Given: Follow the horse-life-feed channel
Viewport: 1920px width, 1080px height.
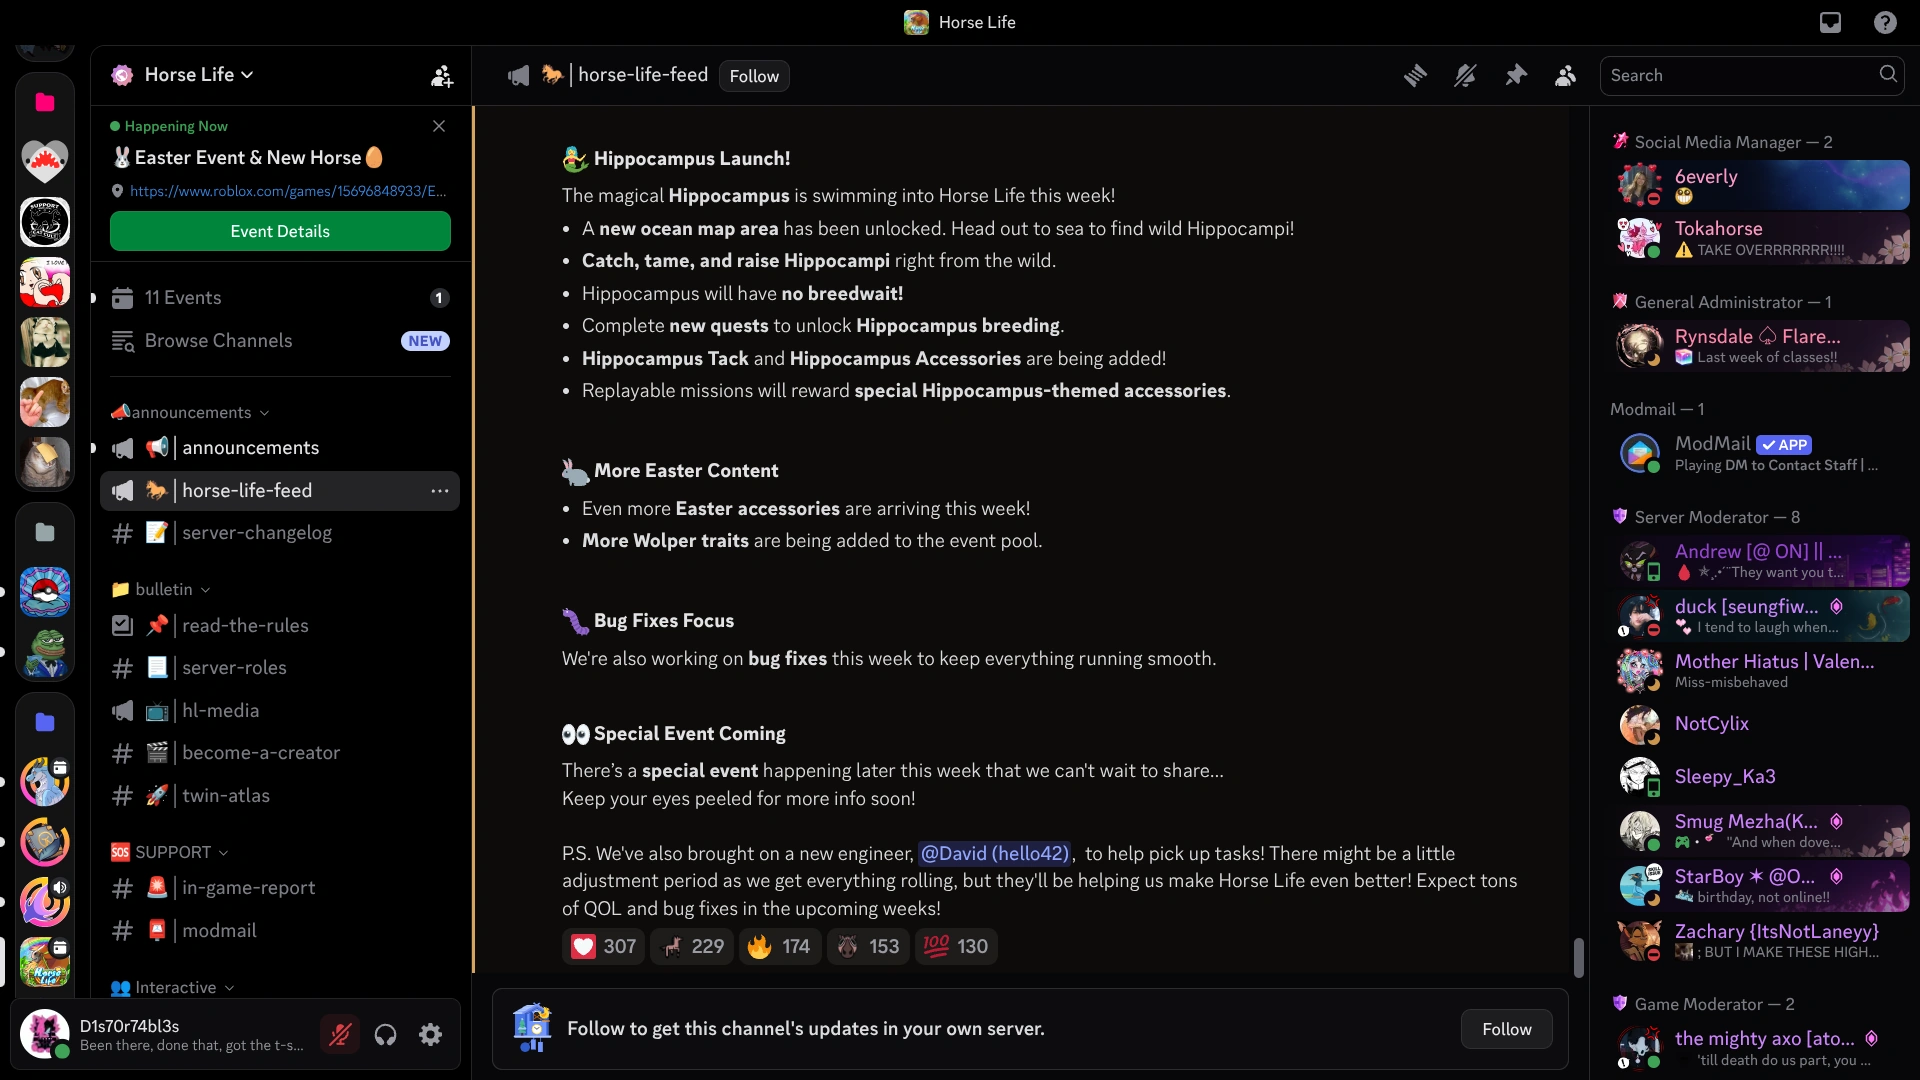Looking at the screenshot, I should 753,75.
